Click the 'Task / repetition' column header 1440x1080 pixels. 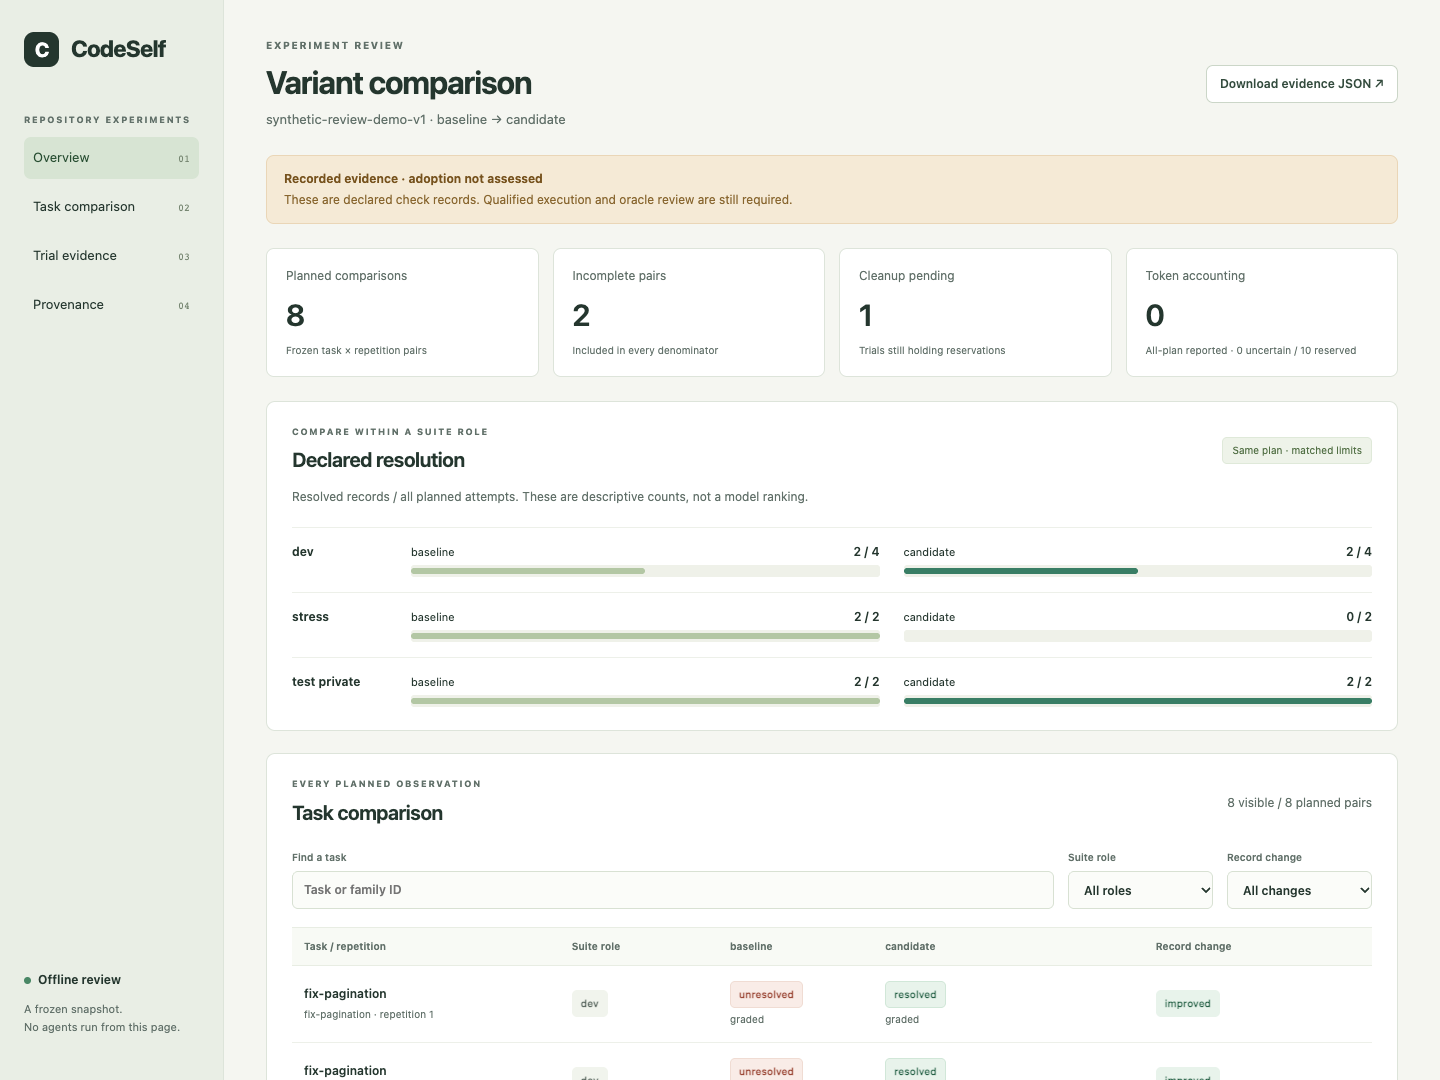pos(345,947)
